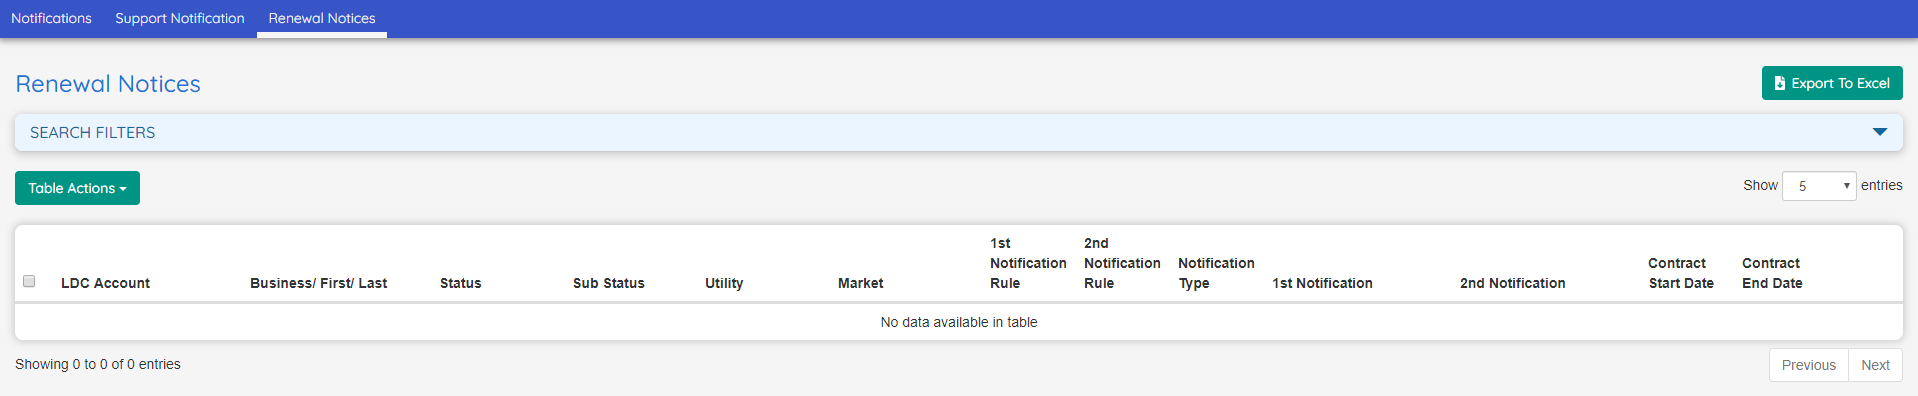The width and height of the screenshot is (1918, 396).
Task: Sort table by the Sub Status column
Action: tap(608, 283)
